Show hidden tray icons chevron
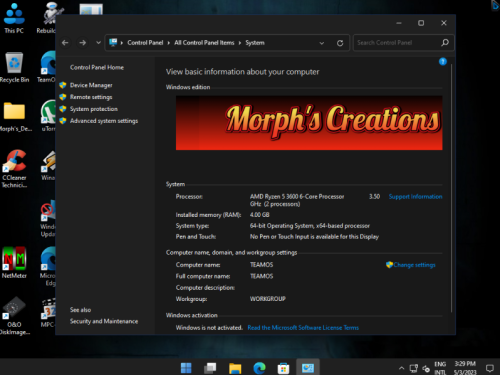This screenshot has height=375, width=500. click(401, 368)
